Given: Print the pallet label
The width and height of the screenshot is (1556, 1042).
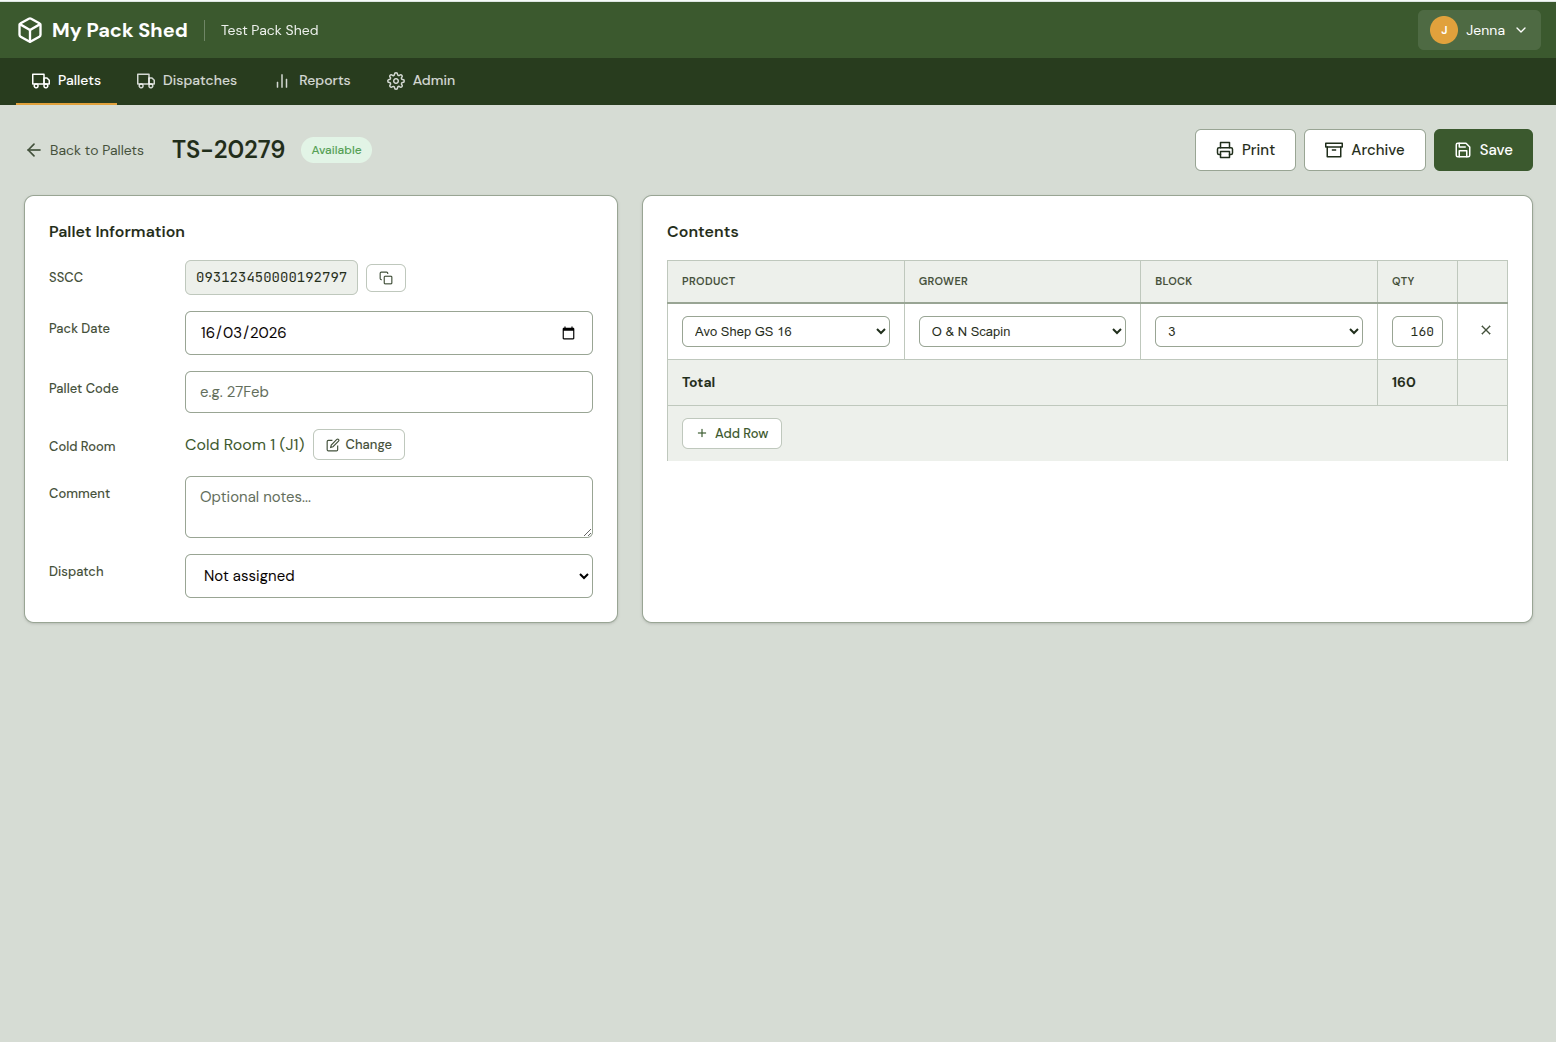Looking at the screenshot, I should coord(1245,150).
